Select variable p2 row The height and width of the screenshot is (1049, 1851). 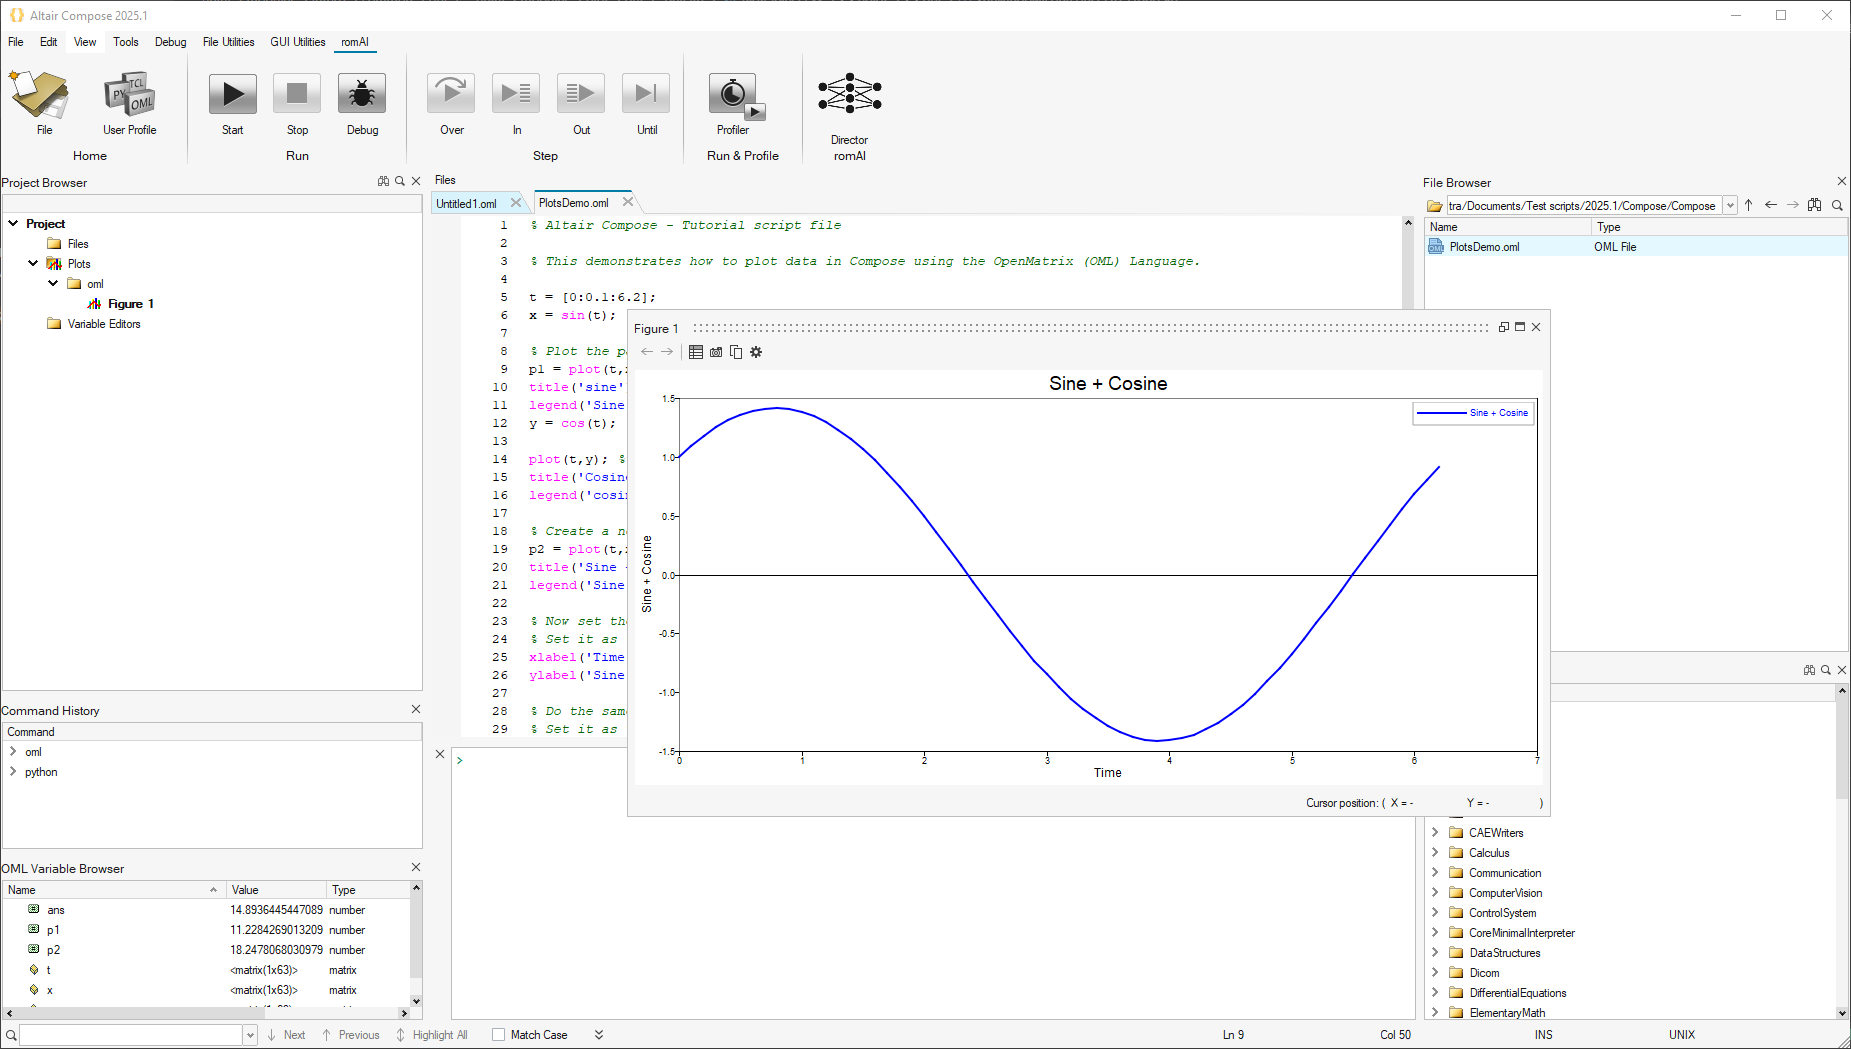click(206, 950)
